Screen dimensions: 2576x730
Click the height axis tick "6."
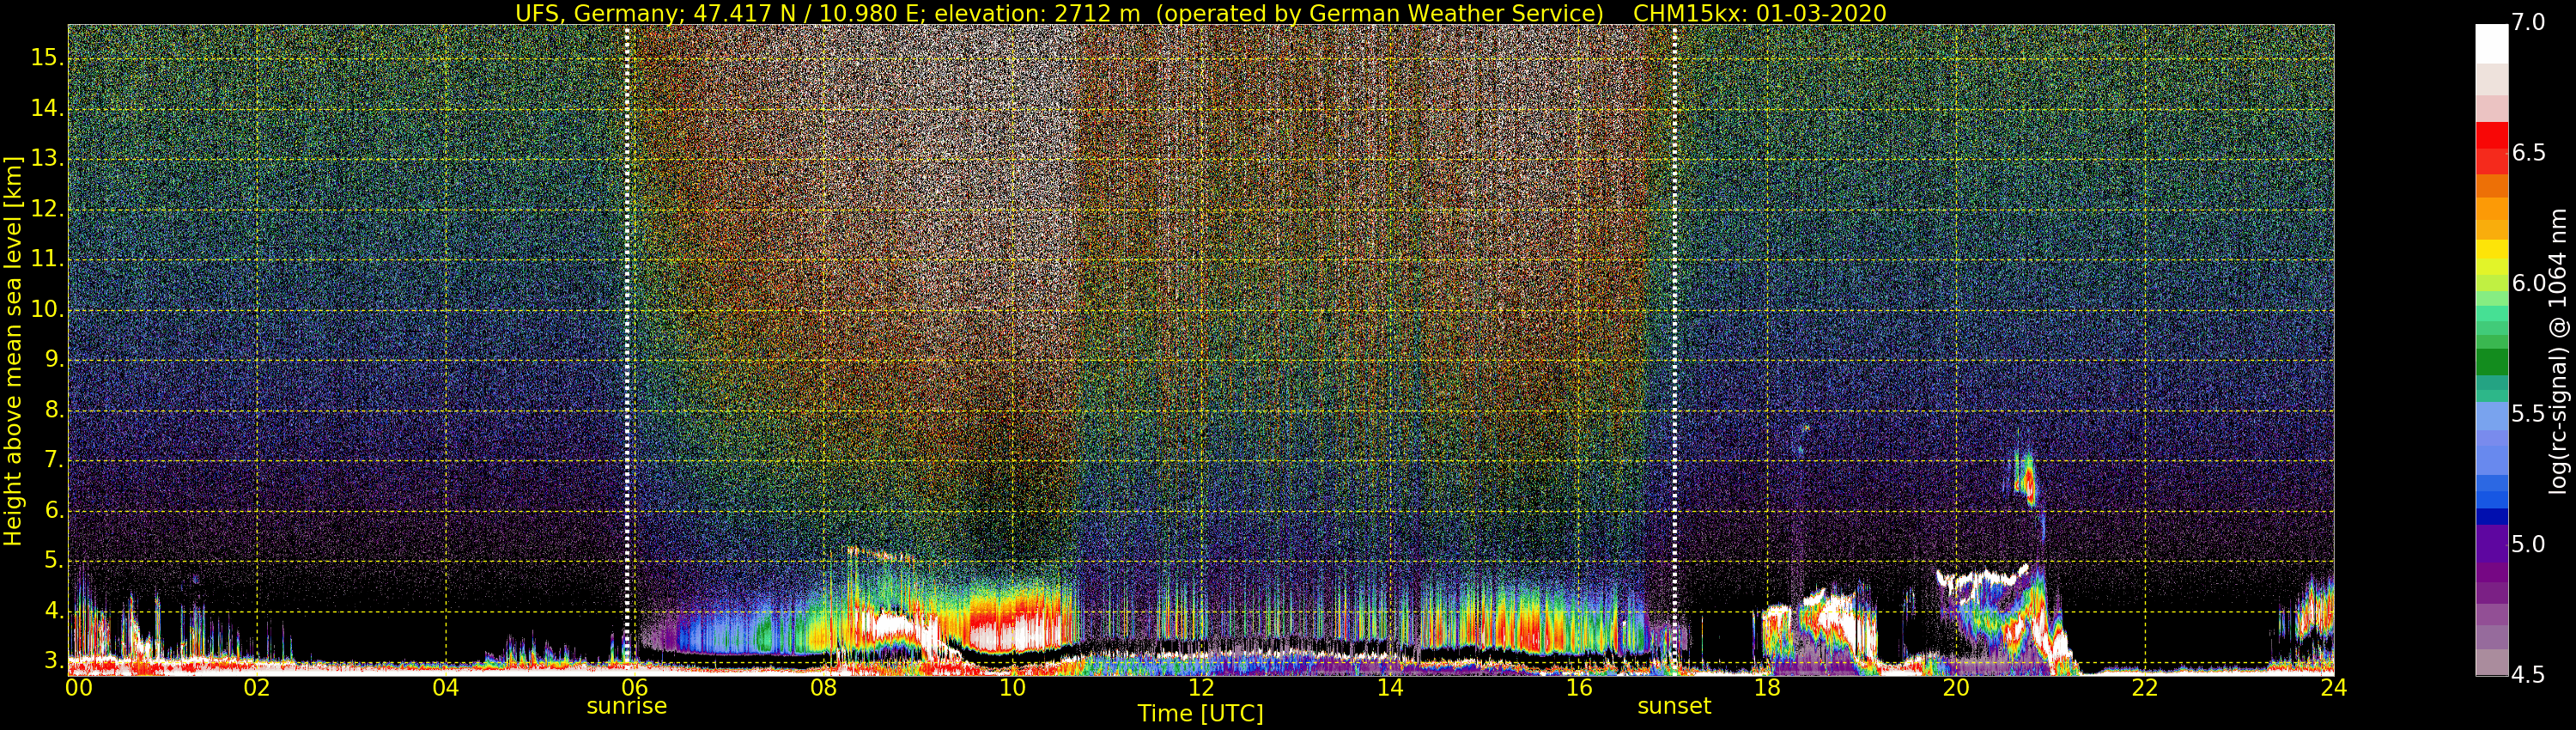click(53, 511)
